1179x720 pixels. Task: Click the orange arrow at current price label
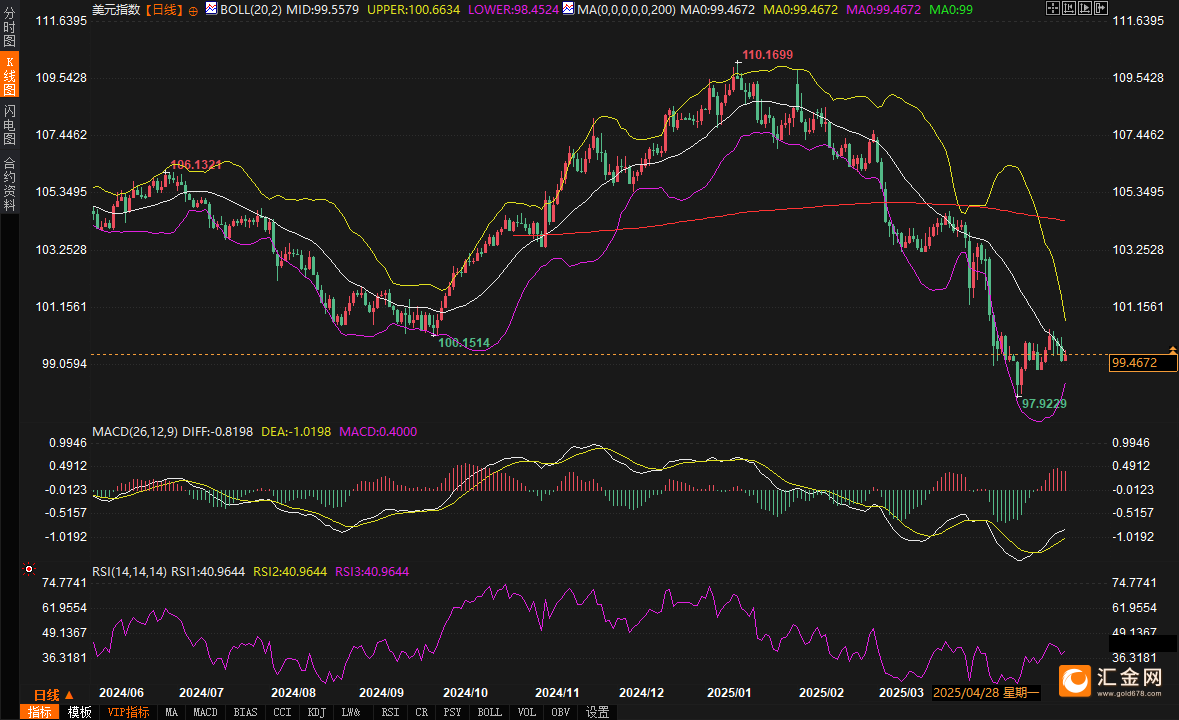pyautogui.click(x=1172, y=351)
